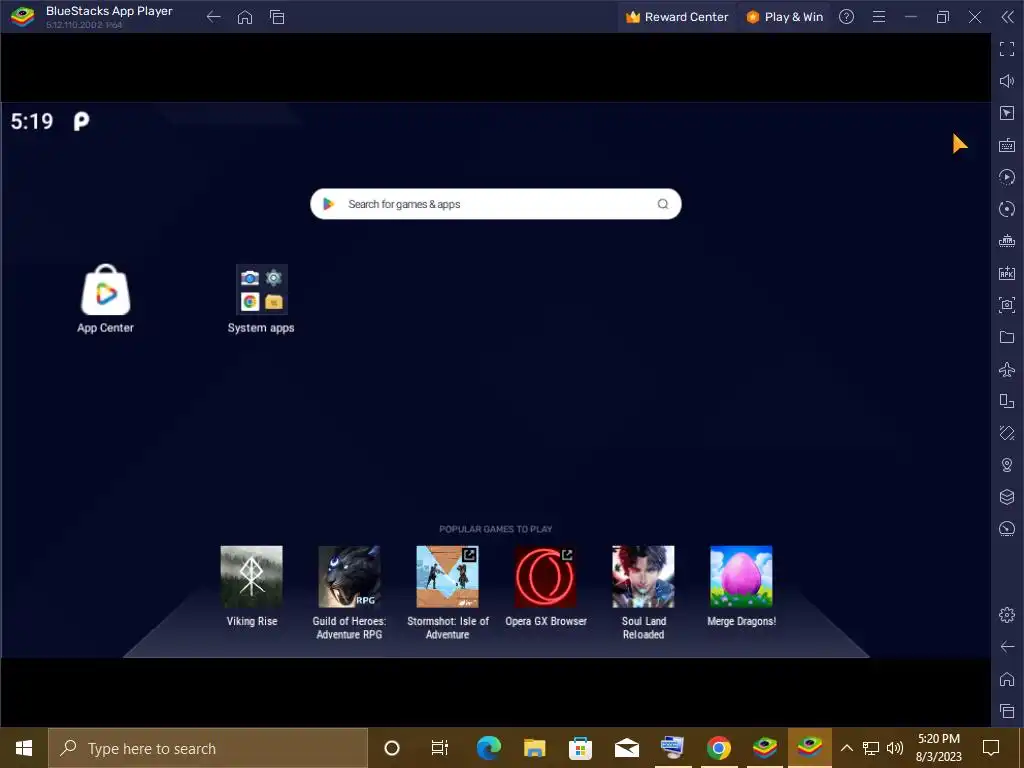The width and height of the screenshot is (1024, 768).
Task: Click the magnifier icon in search bar
Action: (x=663, y=204)
